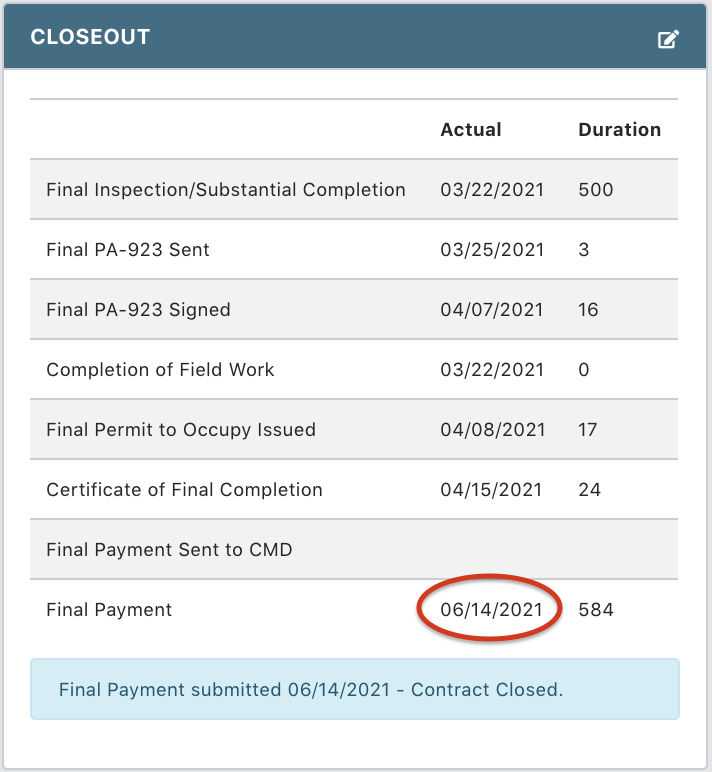Open the Closeout edit pencil icon
The width and height of the screenshot is (712, 772).
coord(668,39)
